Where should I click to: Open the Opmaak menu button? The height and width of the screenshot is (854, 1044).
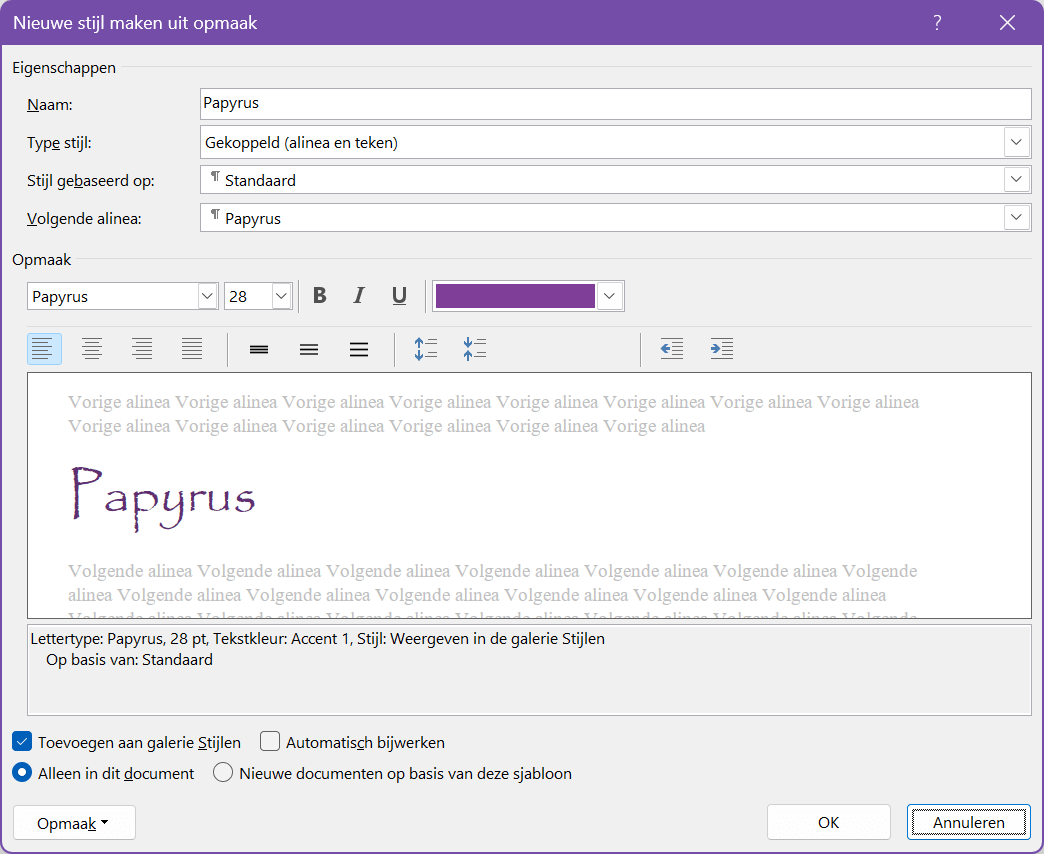(x=74, y=823)
